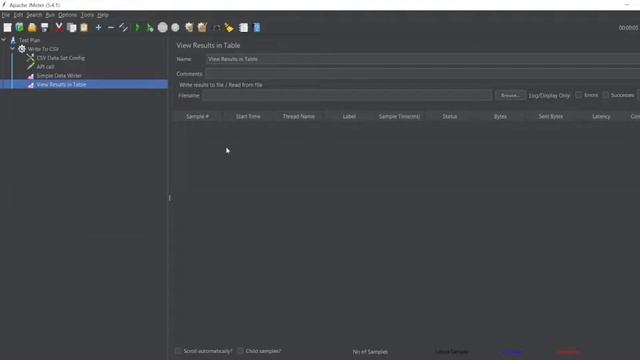
Task: Click the Bytes column header
Action: [500, 116]
